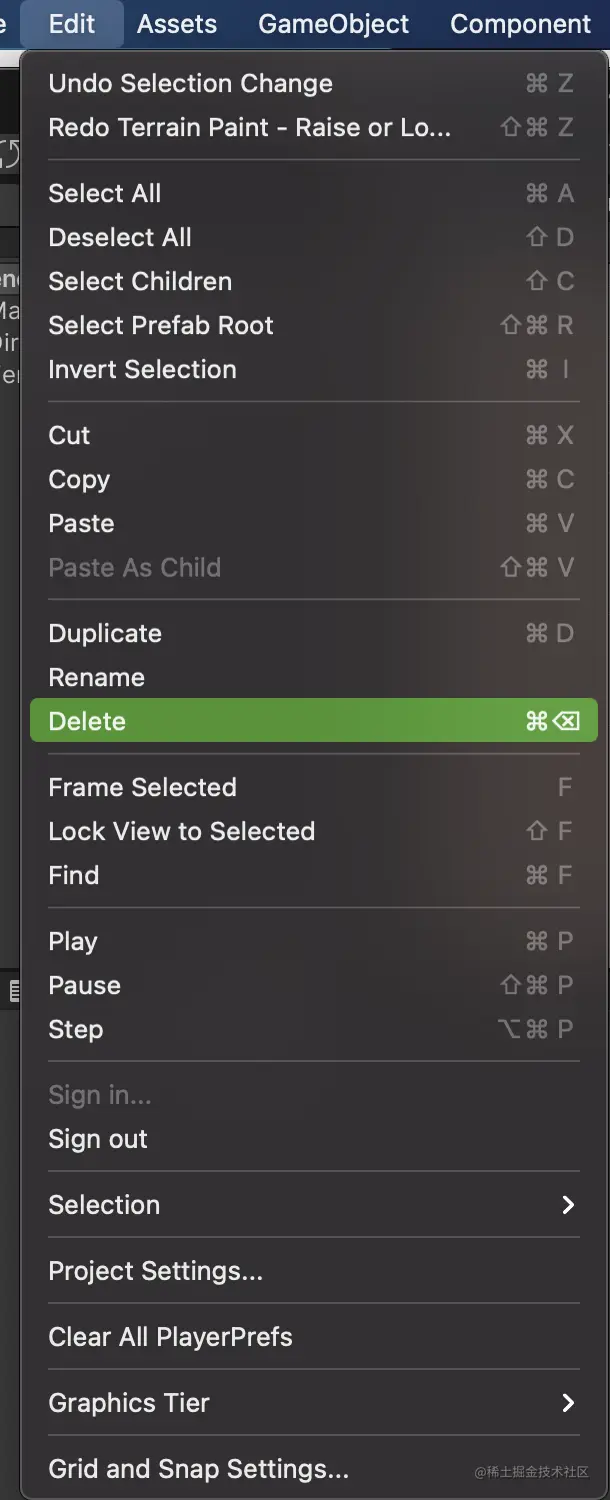Viewport: 610px width, 1500px height.
Task: Open Project Settings...
Action: click(x=155, y=1271)
